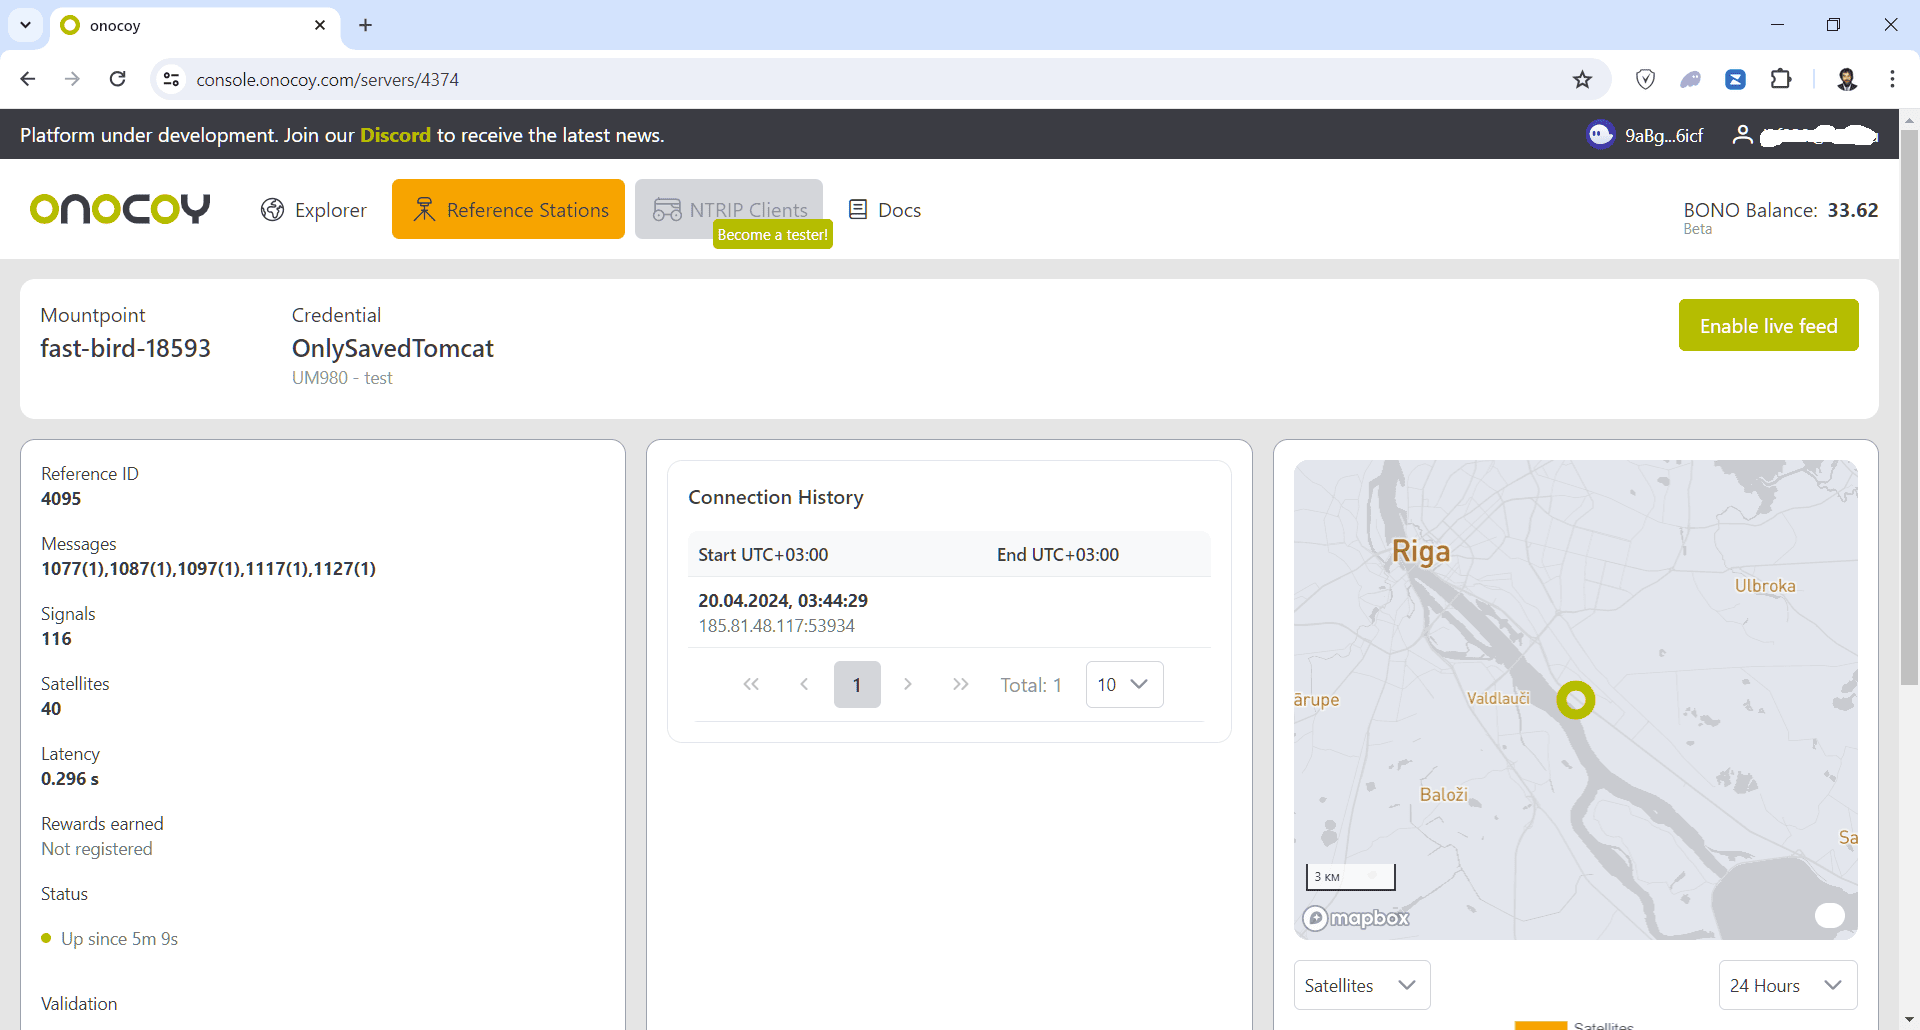Open wallet 9aBg...6icf avatar icon

(1600, 134)
